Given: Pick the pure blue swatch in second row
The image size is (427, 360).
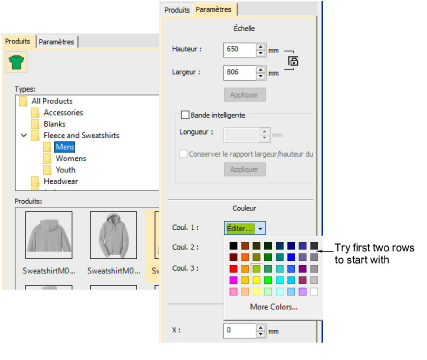Looking at the screenshot, I should pyautogui.click(x=291, y=257).
